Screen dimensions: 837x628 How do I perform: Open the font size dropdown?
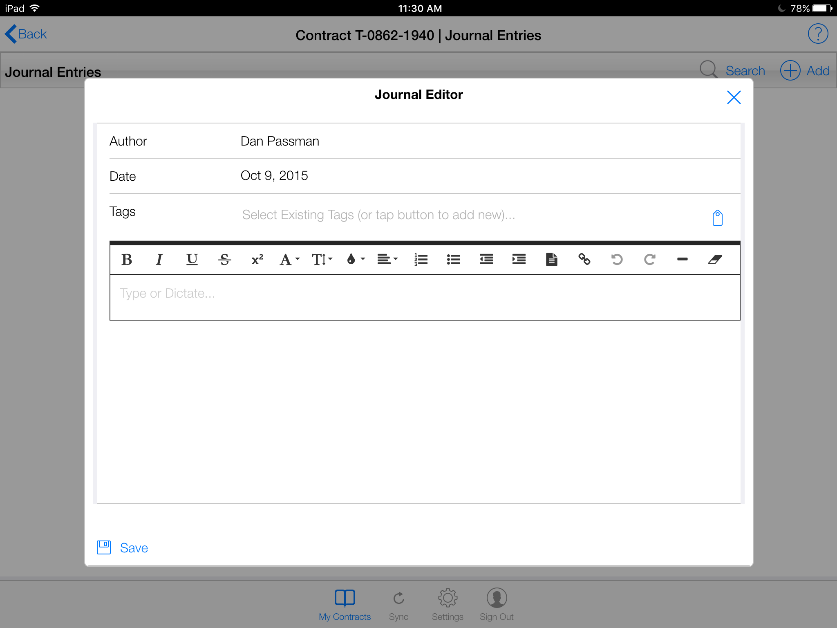click(x=322, y=260)
